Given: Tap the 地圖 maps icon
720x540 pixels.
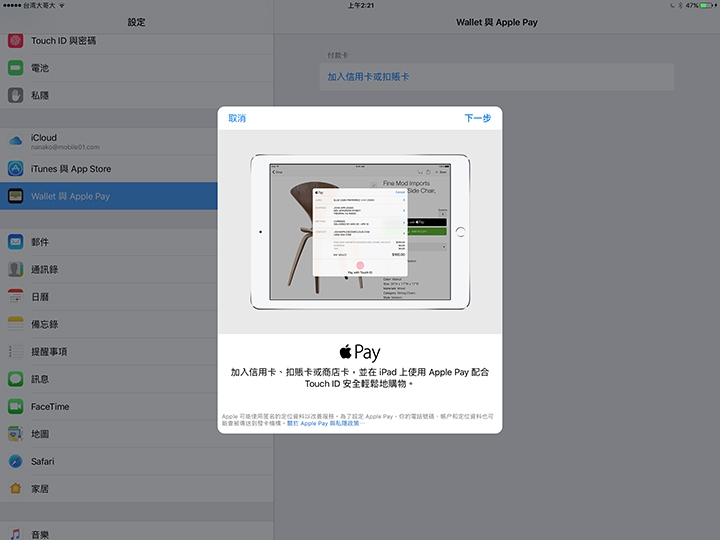Looking at the screenshot, I should click(x=16, y=434).
